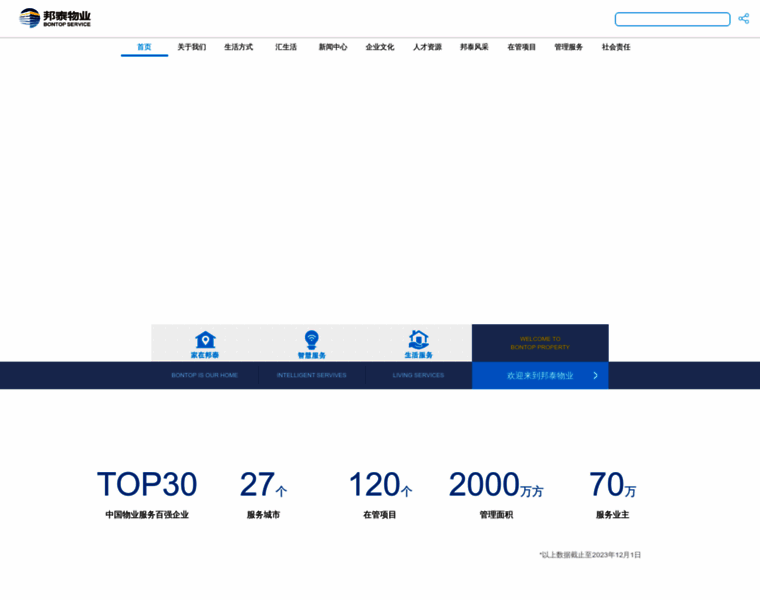The height and width of the screenshot is (600, 760).
Task: Click the 在管项目 label under 120
Action: (380, 515)
